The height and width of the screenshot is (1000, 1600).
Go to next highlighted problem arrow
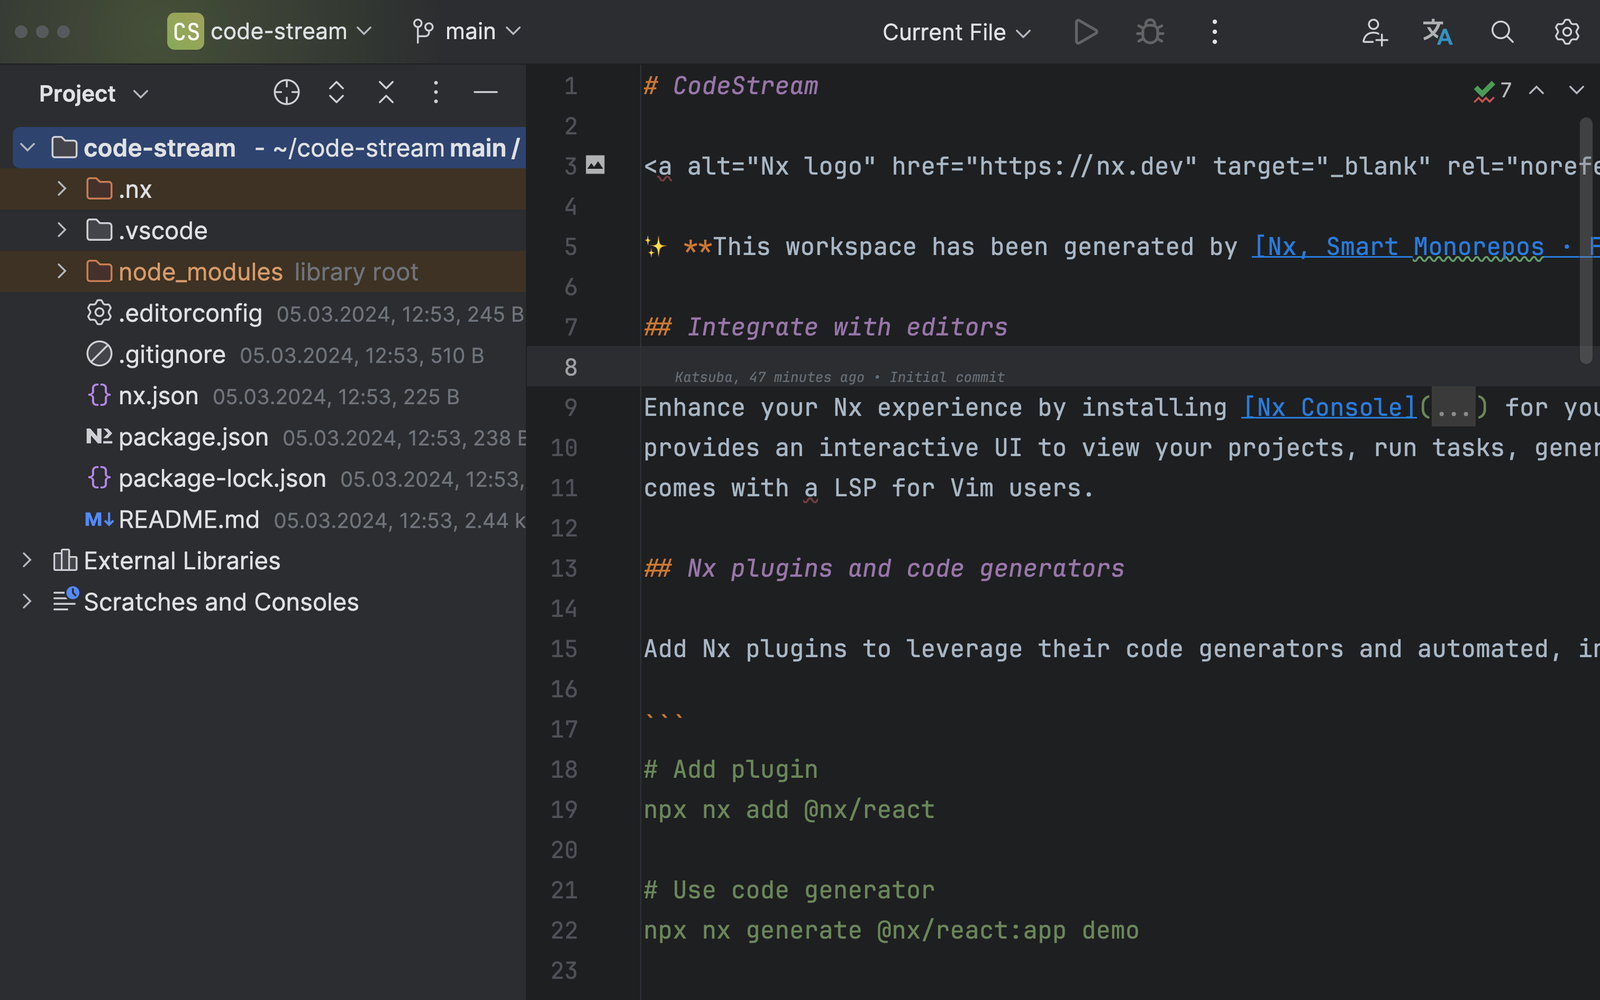point(1577,90)
